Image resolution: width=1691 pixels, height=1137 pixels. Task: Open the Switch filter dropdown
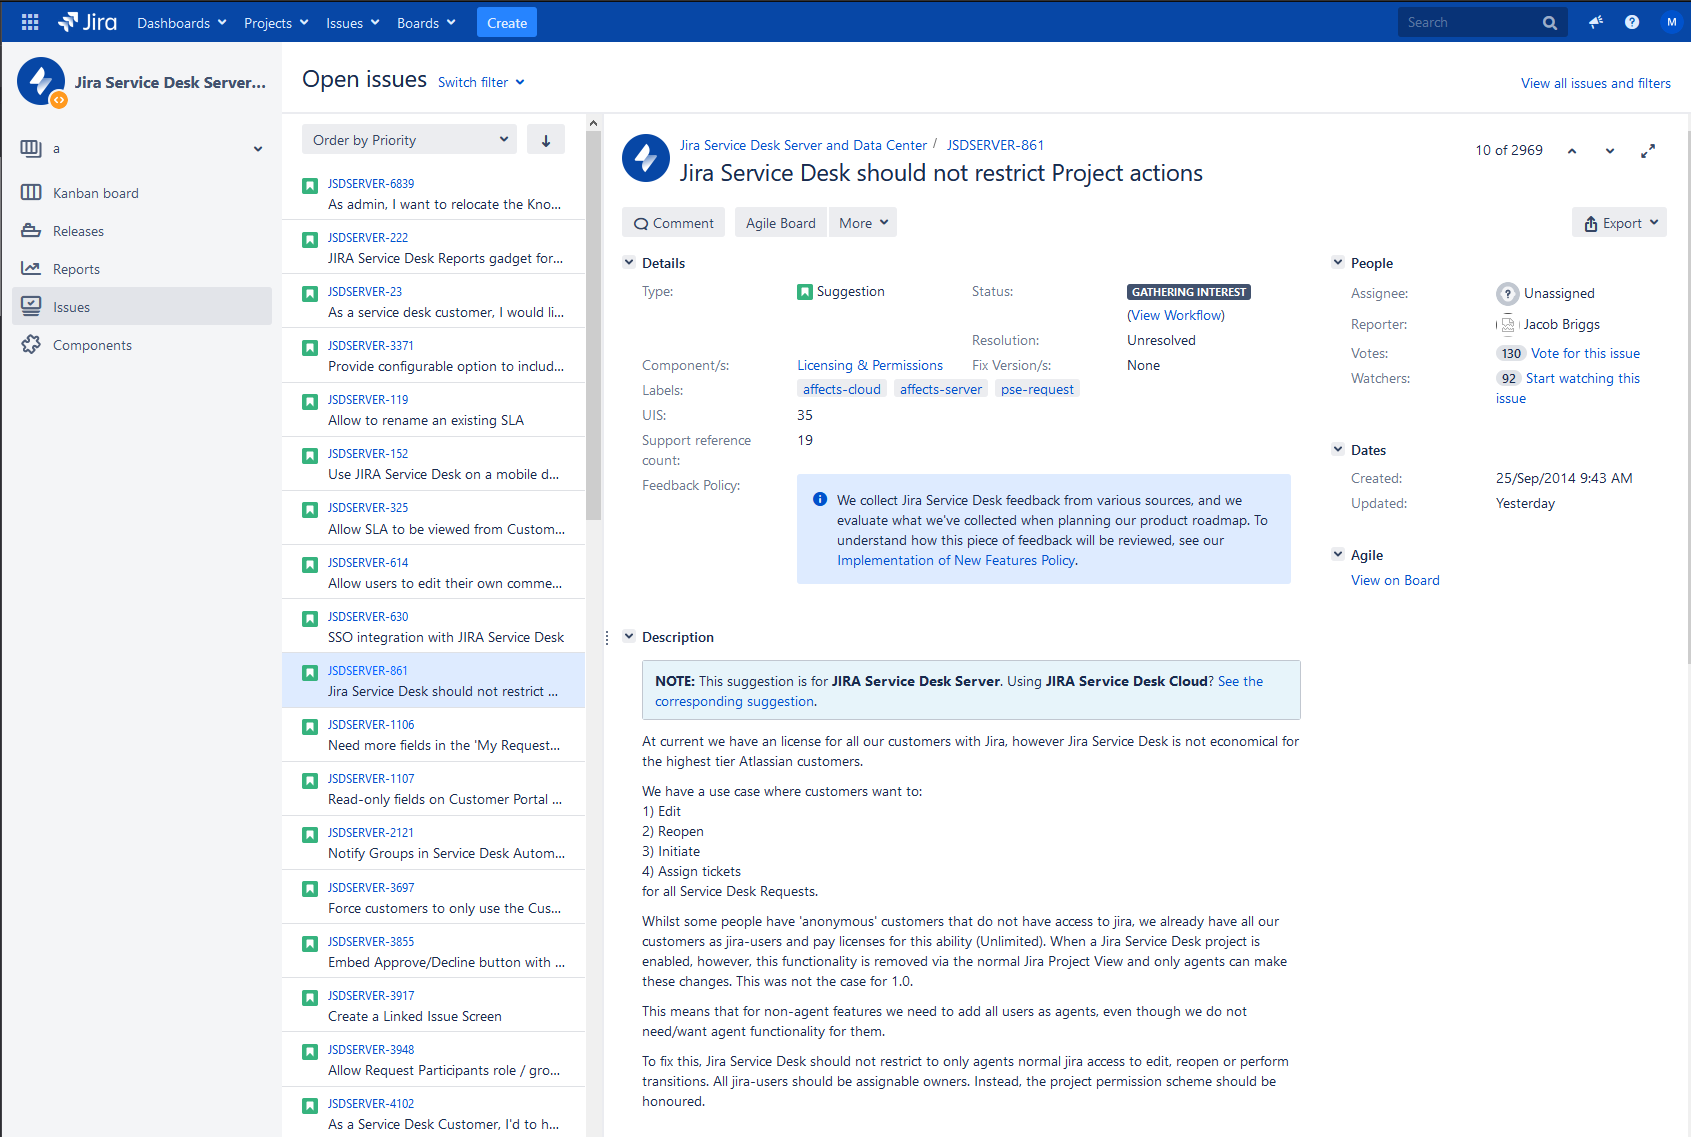point(481,82)
